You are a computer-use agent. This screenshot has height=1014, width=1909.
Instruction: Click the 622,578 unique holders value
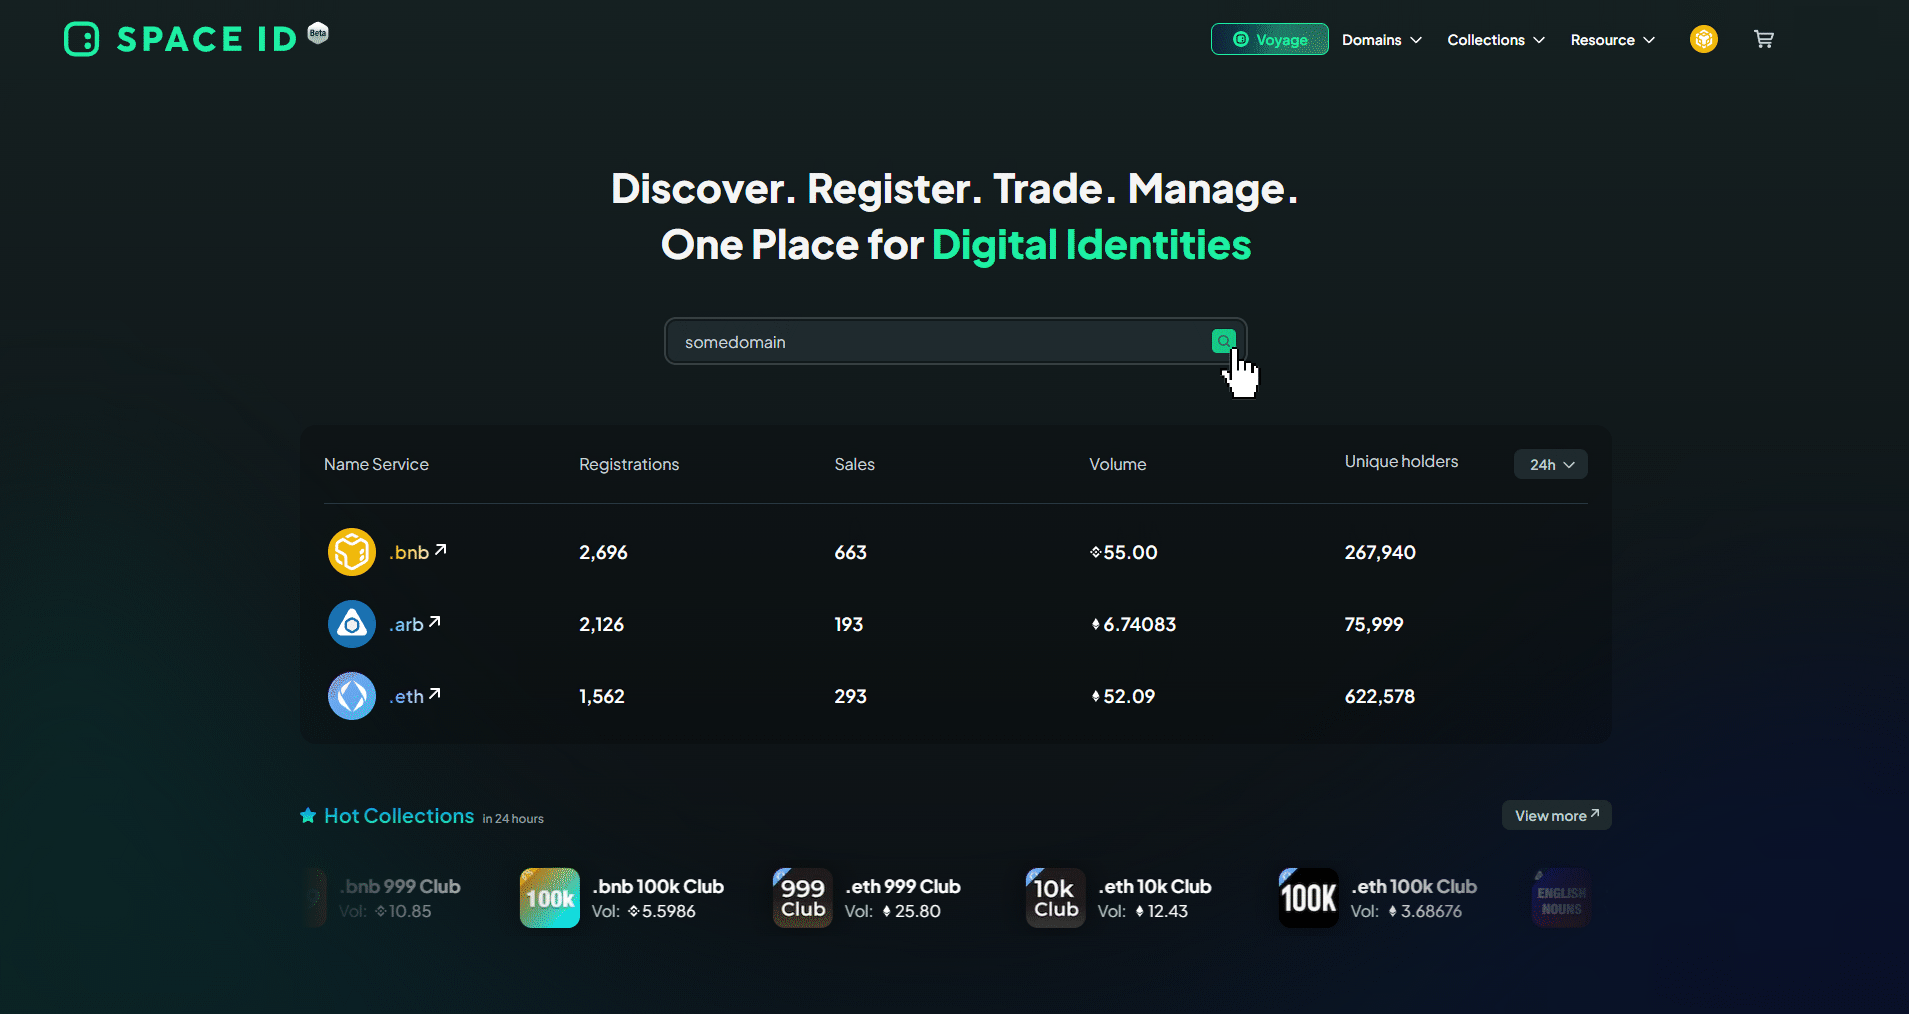(x=1380, y=696)
